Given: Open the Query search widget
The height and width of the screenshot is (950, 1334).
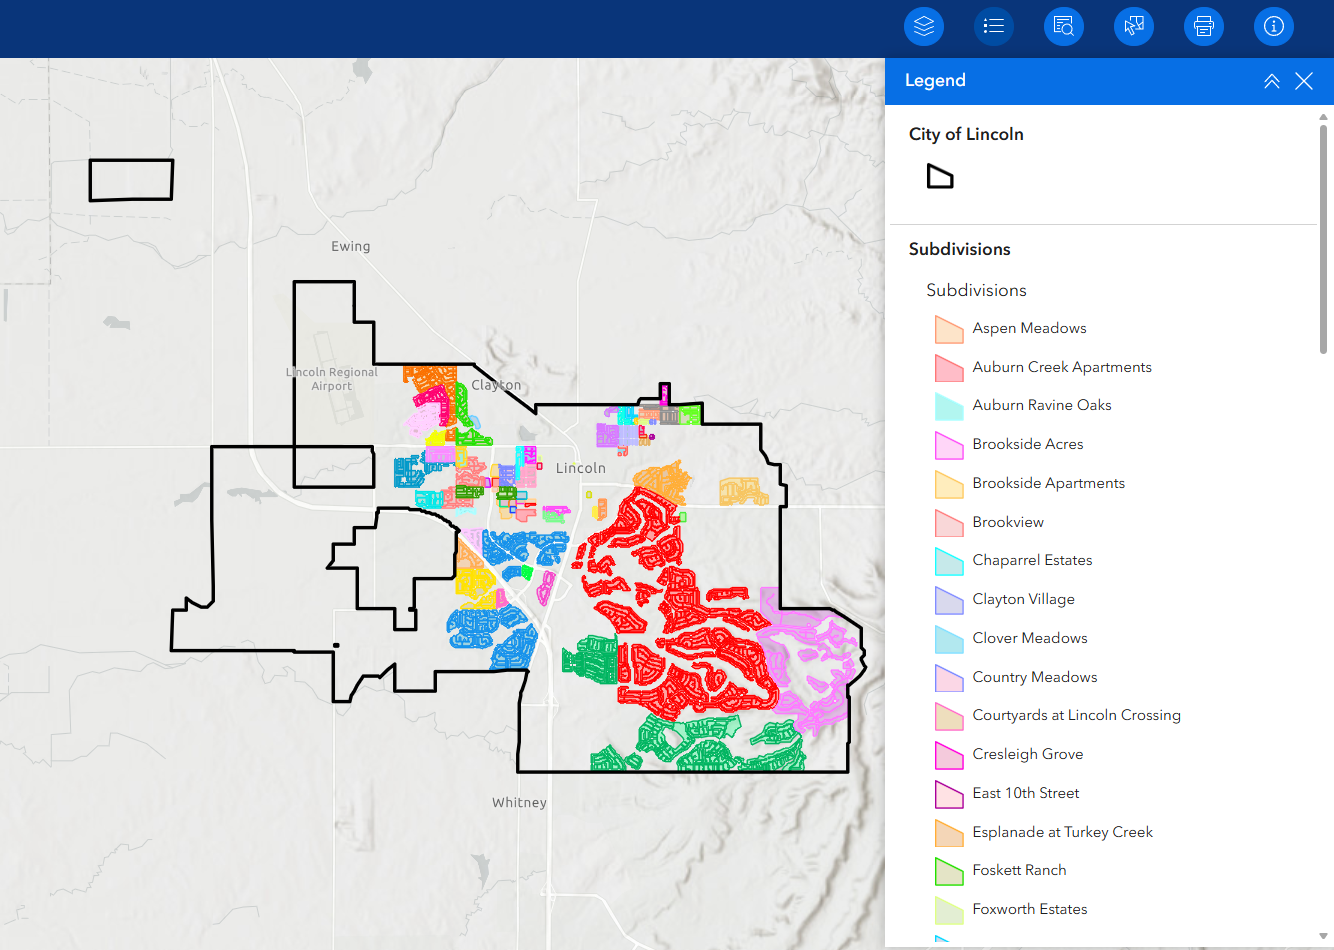Looking at the screenshot, I should tap(1064, 26).
